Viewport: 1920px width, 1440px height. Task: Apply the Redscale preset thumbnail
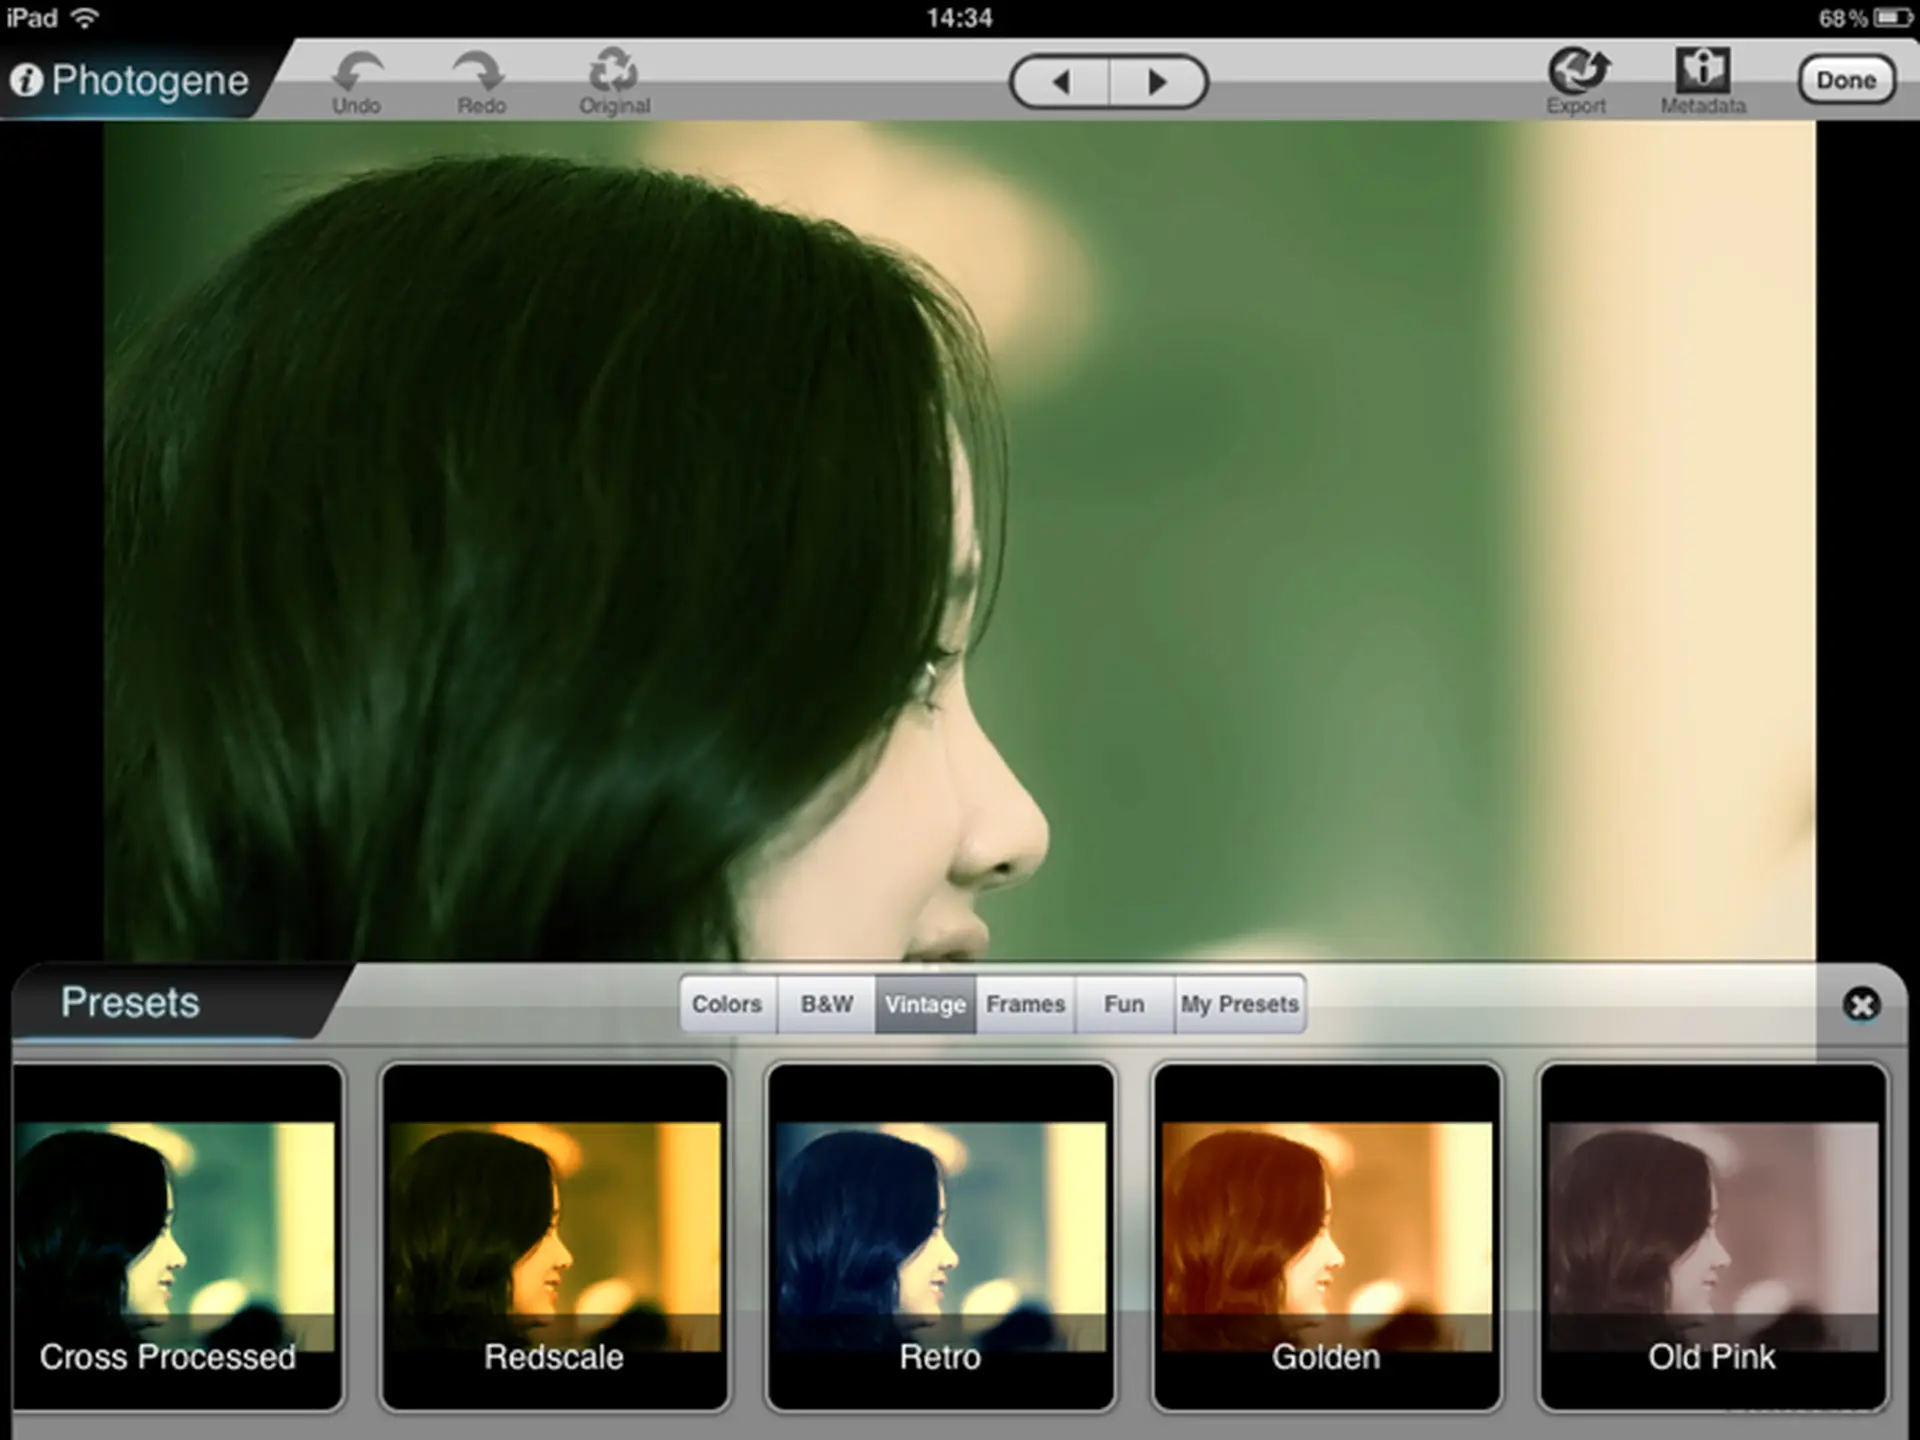tap(554, 1237)
